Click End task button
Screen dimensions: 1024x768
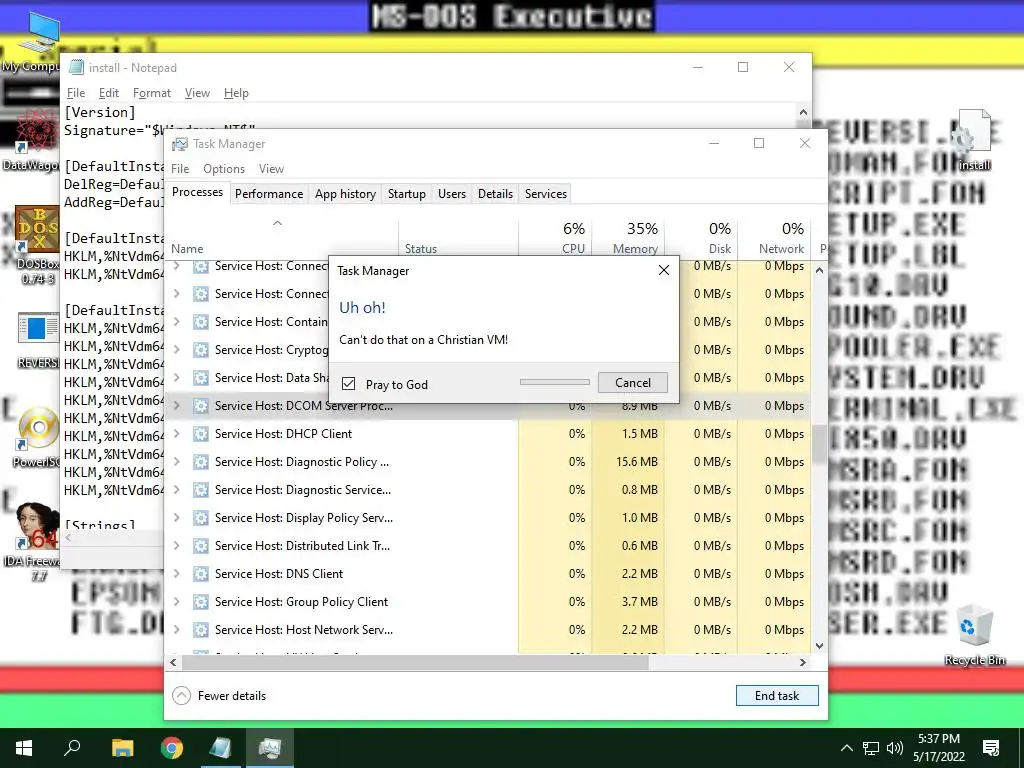coord(776,696)
